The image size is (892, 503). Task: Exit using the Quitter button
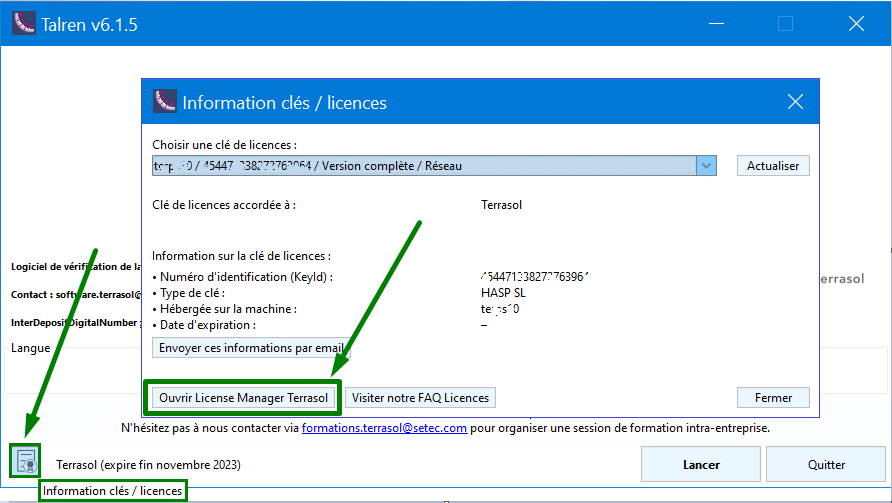tap(826, 464)
